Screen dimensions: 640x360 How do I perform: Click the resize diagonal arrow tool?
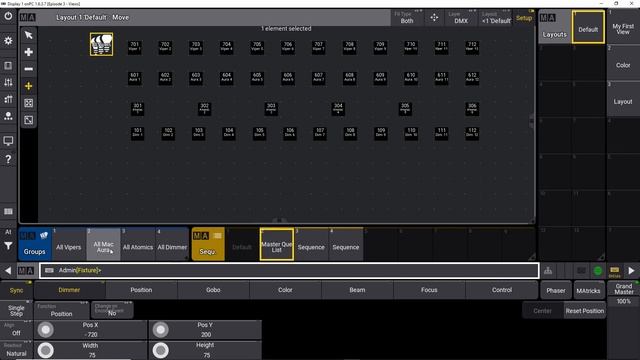click(29, 120)
